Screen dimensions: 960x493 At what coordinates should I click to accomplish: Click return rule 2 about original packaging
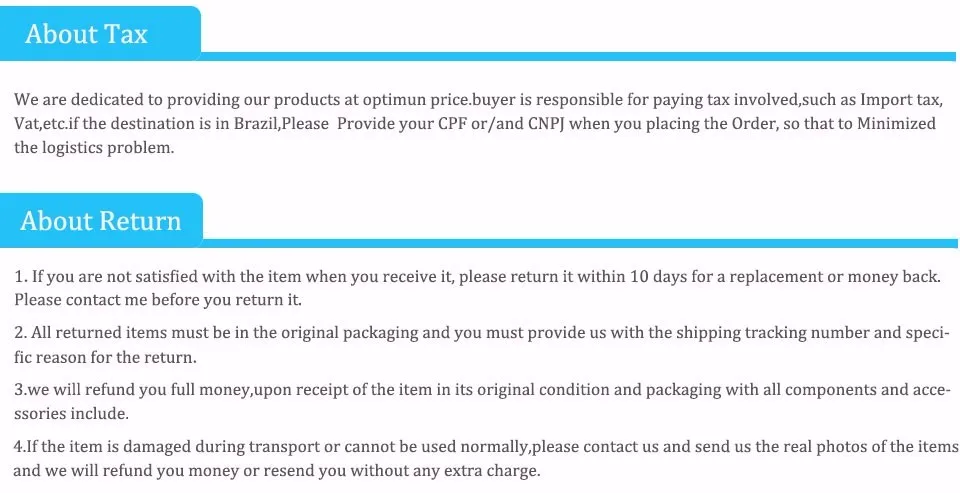pos(482,345)
